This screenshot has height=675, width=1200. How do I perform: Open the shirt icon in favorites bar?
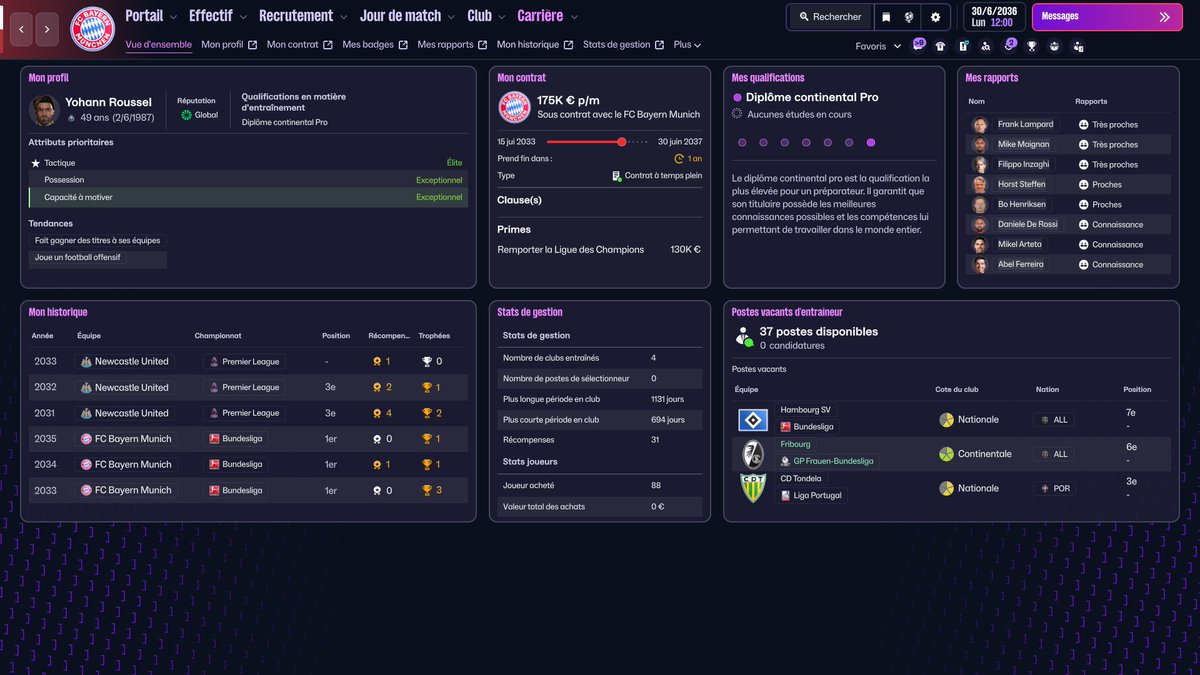click(940, 46)
